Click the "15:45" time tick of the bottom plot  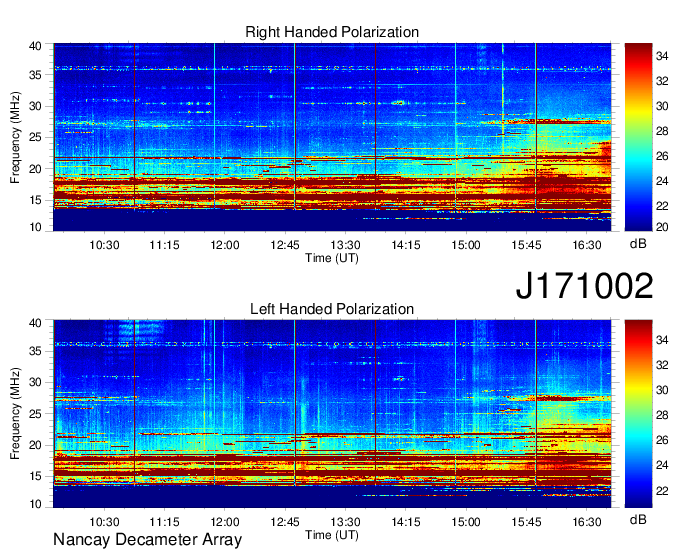(x=526, y=522)
